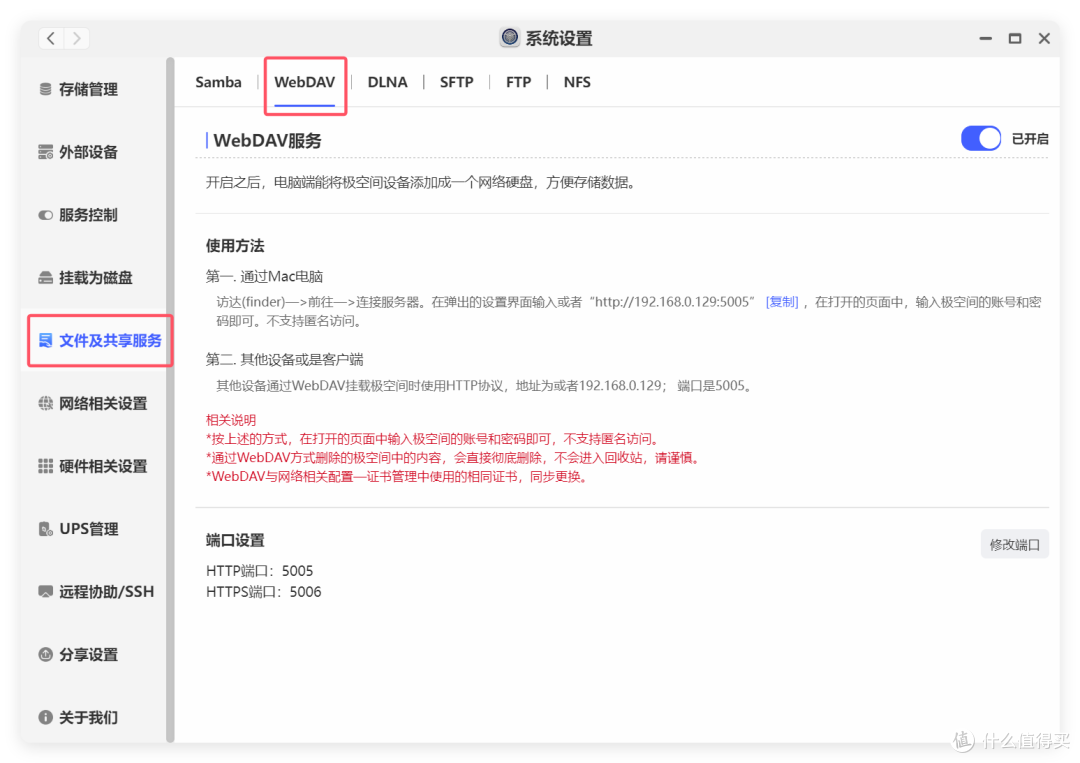Viewport: 1080px width, 763px height.
Task: Click the 修改端口 button
Action: click(x=1015, y=544)
